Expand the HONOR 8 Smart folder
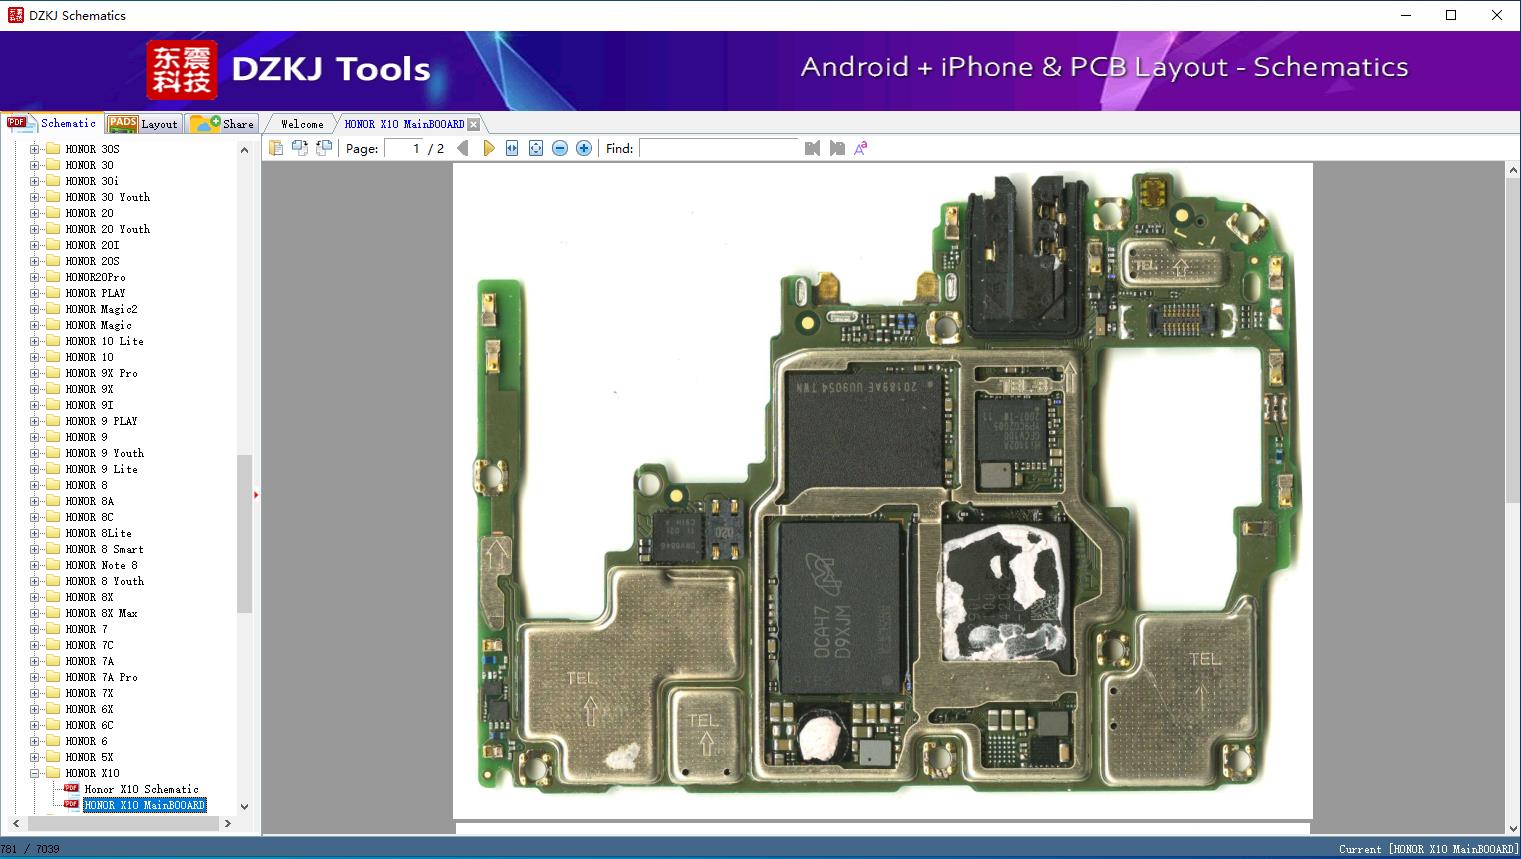The width and height of the screenshot is (1521, 859). coord(34,549)
